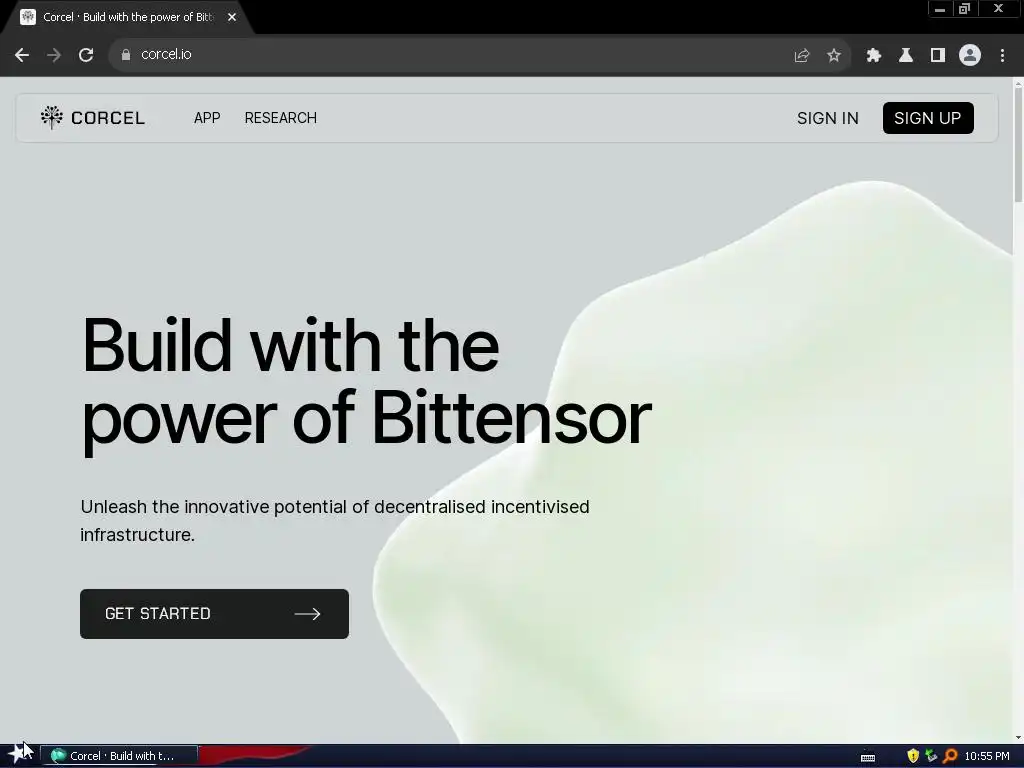Close the Corcel browser tab
The height and width of the screenshot is (768, 1024).
[232, 17]
